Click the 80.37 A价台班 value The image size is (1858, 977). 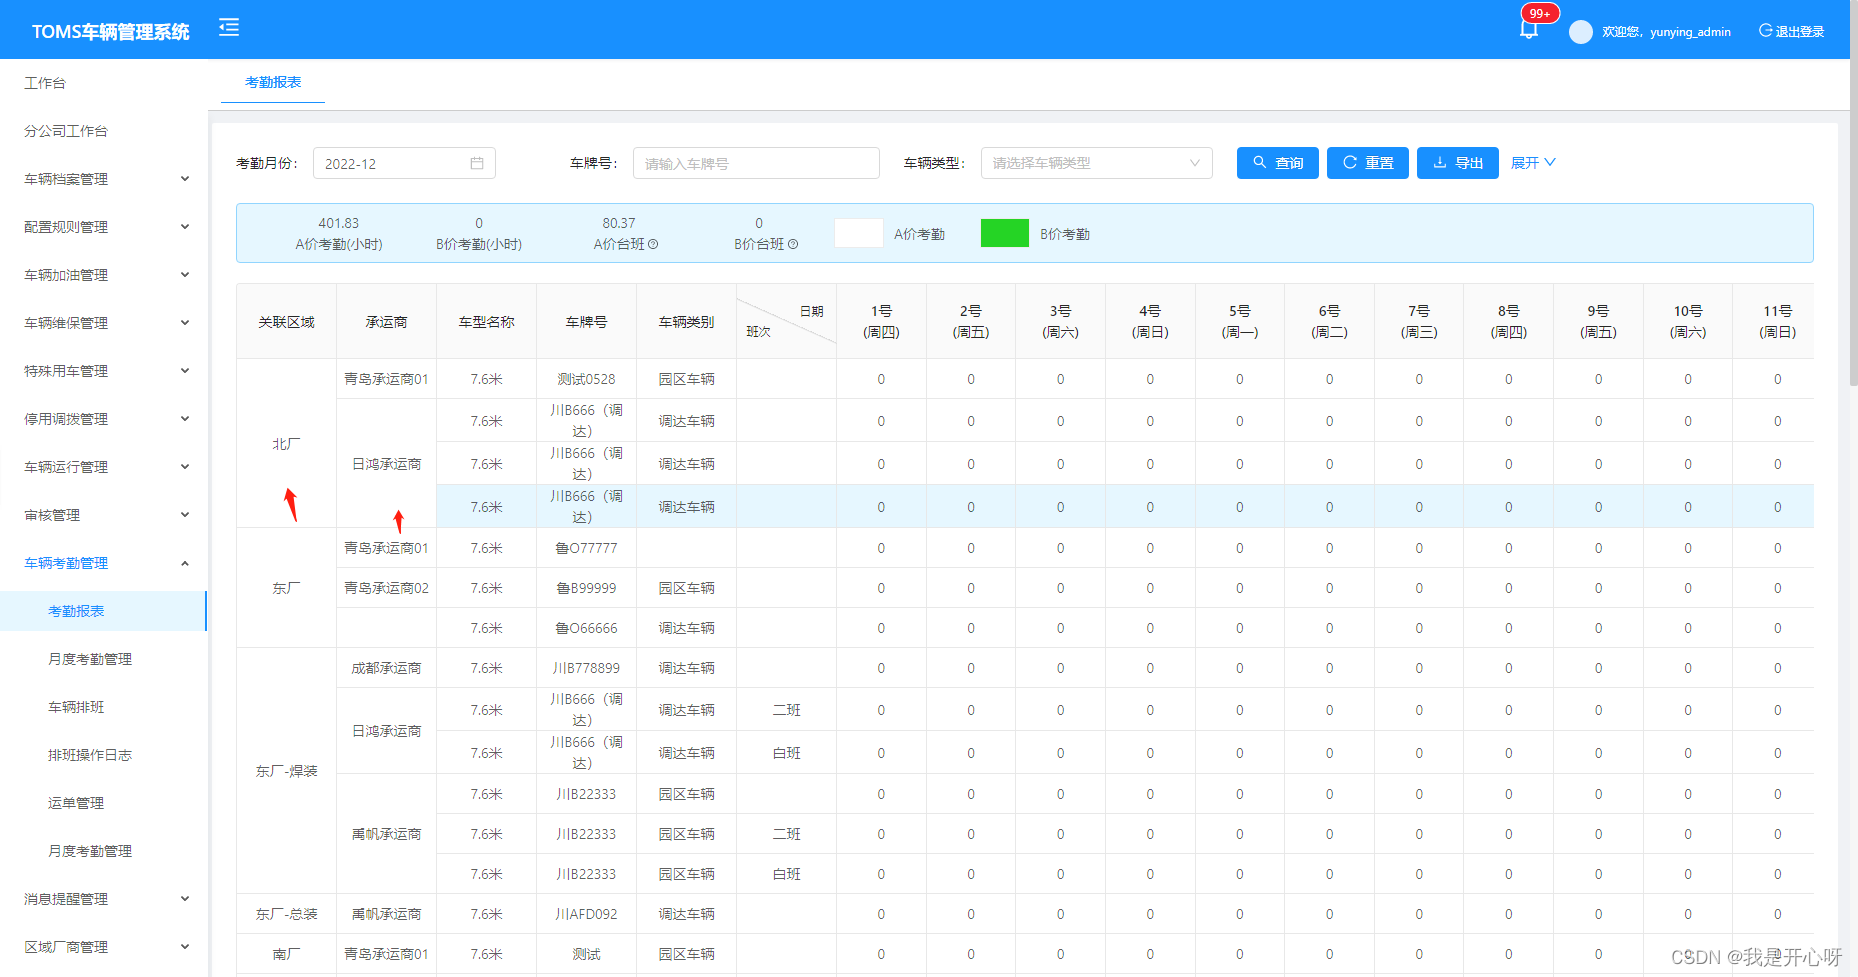pos(618,223)
